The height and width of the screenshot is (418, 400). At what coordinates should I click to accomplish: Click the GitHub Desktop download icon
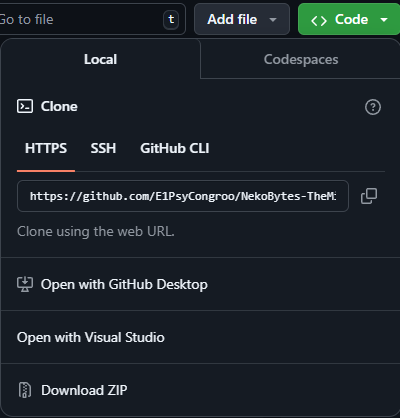click(x=25, y=284)
